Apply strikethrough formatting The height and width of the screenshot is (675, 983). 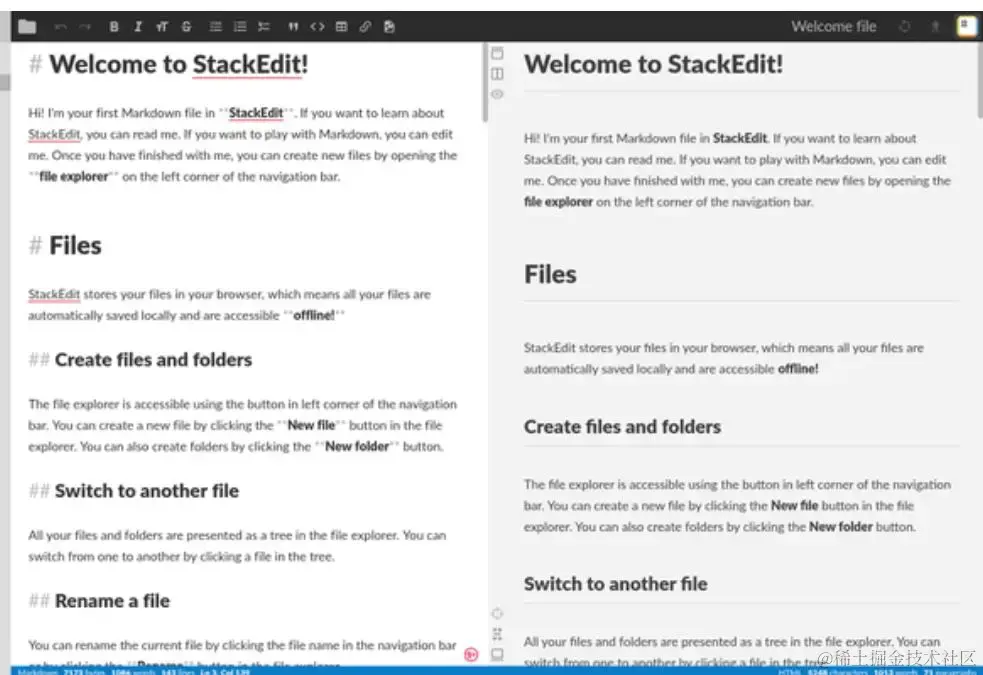186,26
